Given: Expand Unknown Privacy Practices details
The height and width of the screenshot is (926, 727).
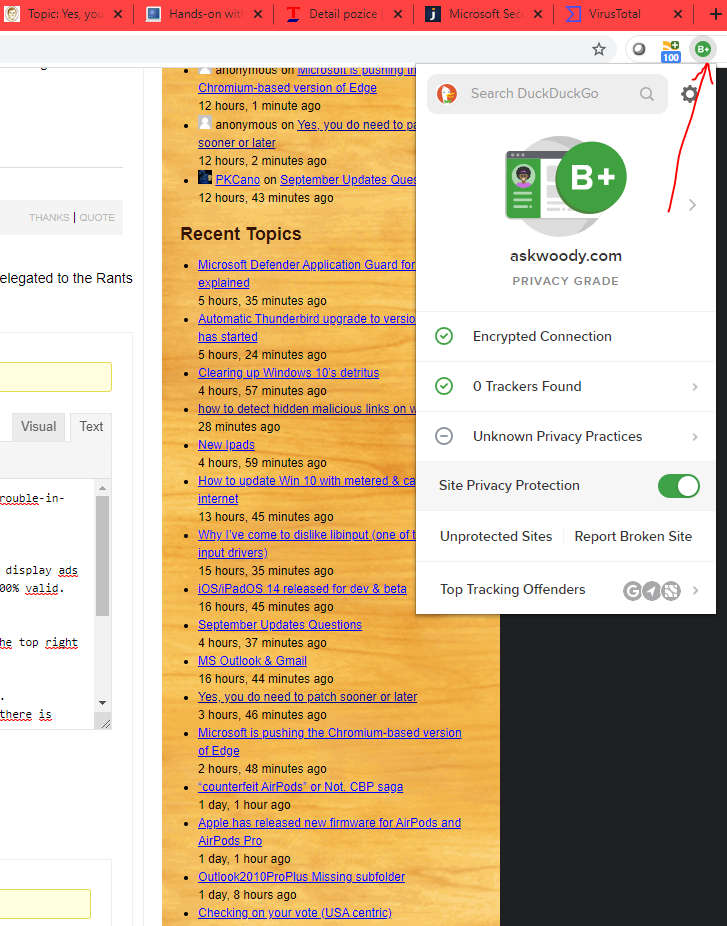Looking at the screenshot, I should (565, 437).
